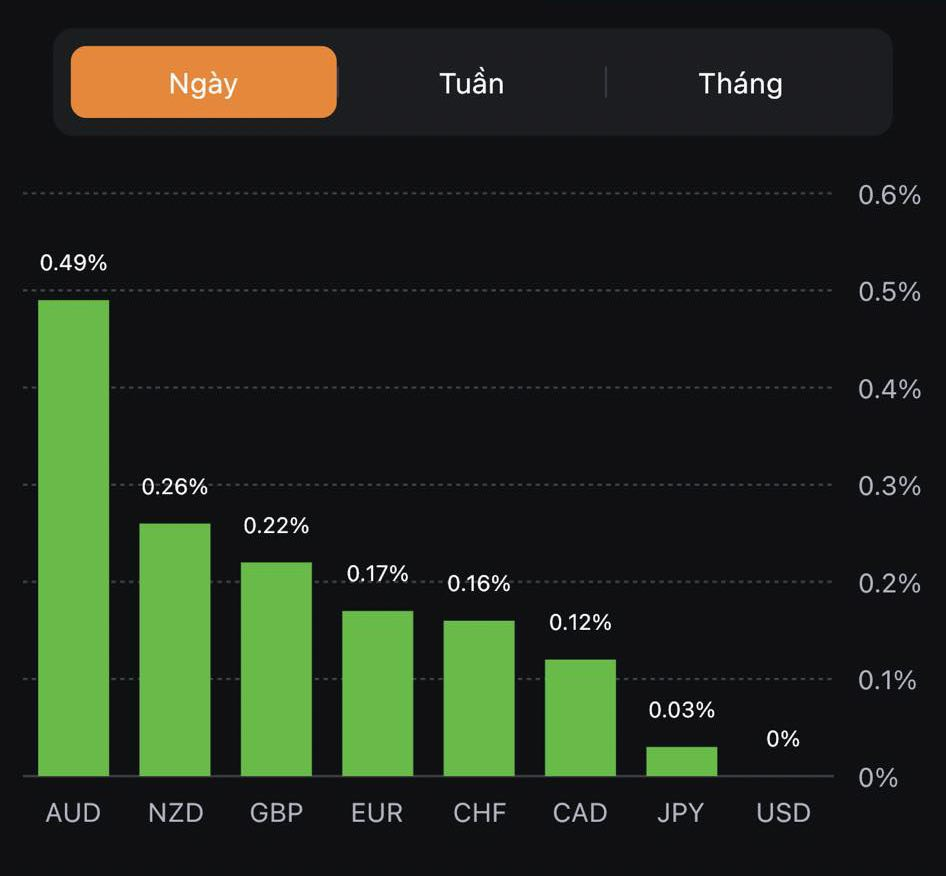Click the USD currency label
The image size is (946, 876).
coord(783,813)
